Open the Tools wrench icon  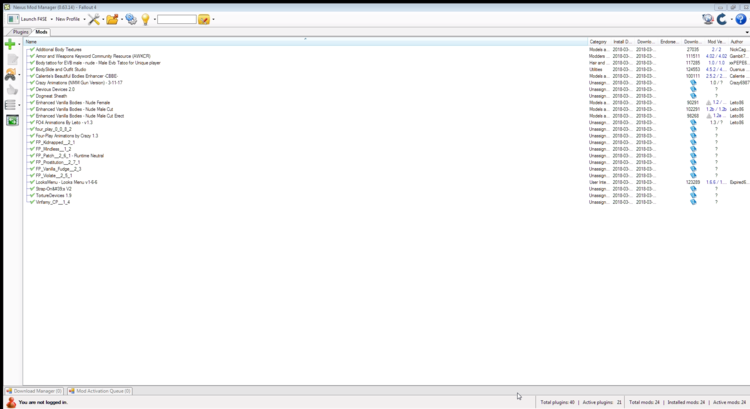[94, 19]
